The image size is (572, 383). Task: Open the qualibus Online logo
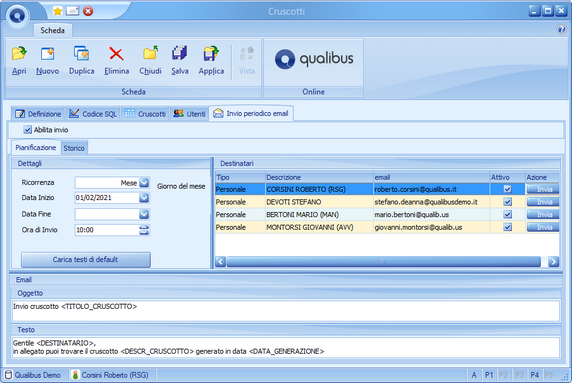pyautogui.click(x=314, y=59)
